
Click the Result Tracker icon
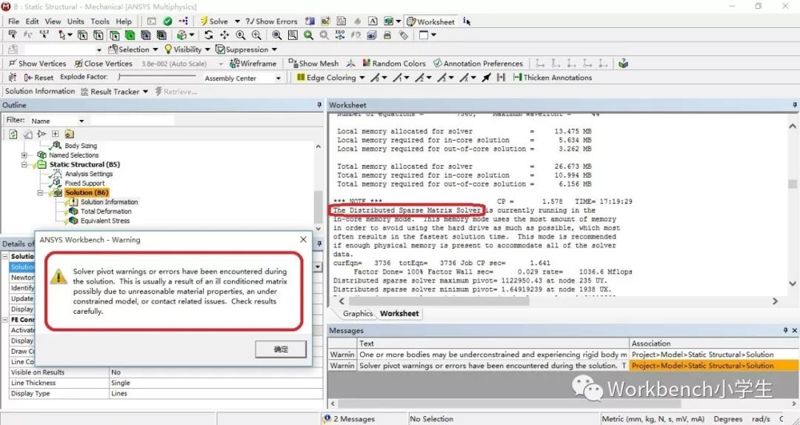point(84,91)
